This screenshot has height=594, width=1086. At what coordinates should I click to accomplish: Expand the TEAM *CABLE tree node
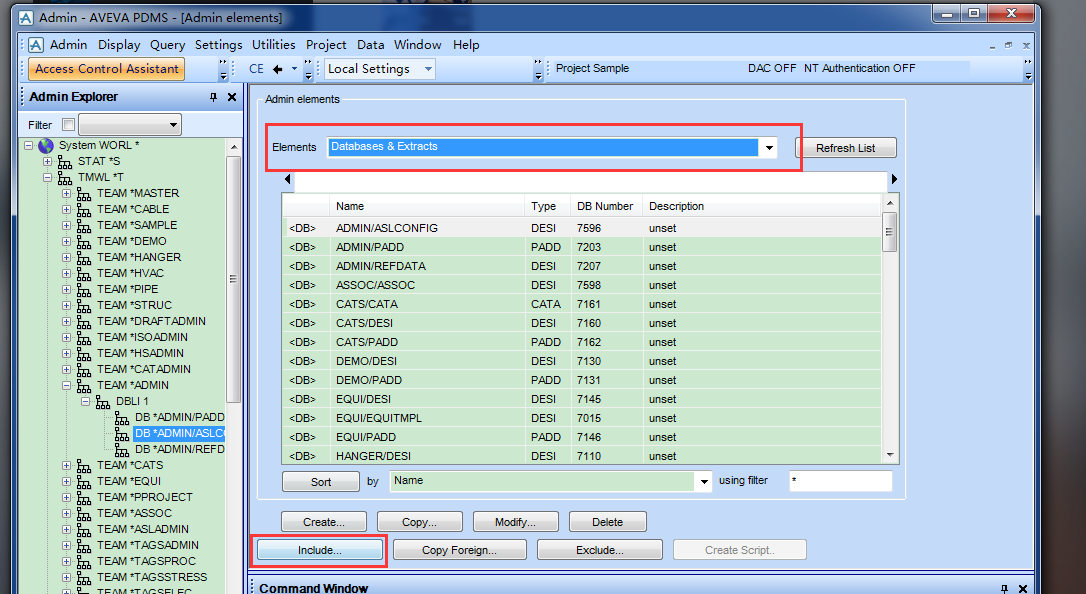click(67, 209)
